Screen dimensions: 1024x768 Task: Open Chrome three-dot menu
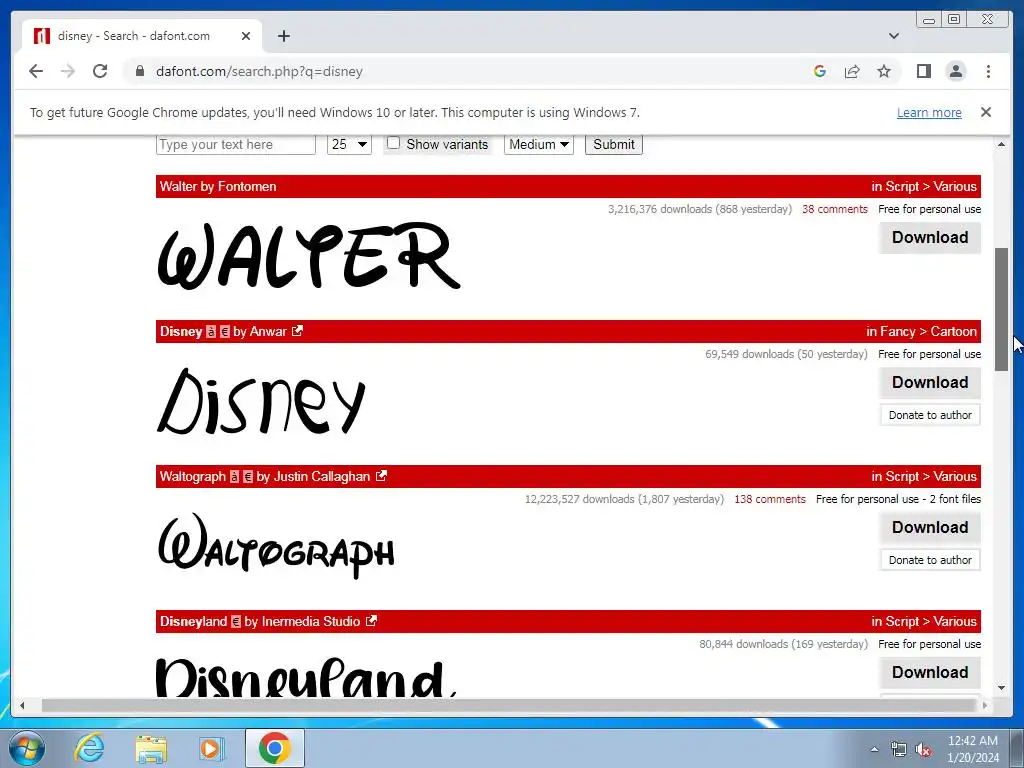[988, 71]
